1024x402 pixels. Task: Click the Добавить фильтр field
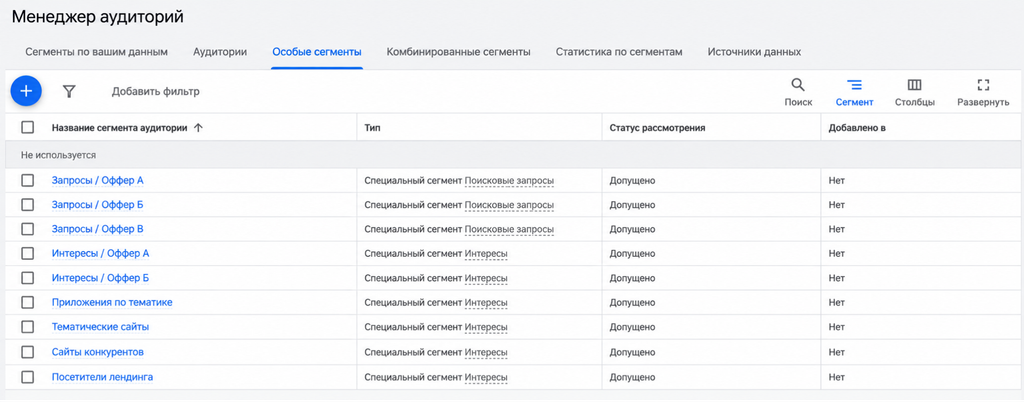point(155,91)
